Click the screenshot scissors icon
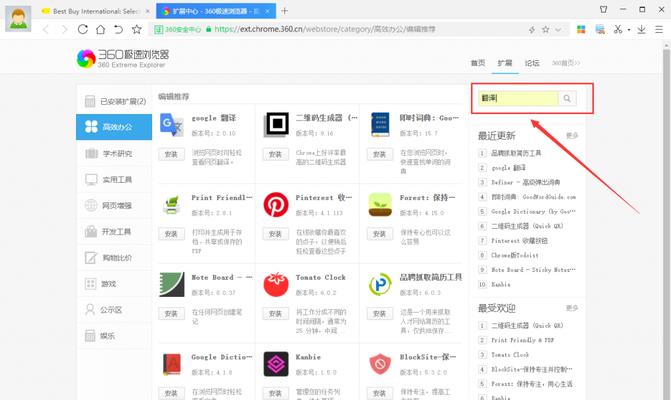The image size is (671, 400). point(618,29)
